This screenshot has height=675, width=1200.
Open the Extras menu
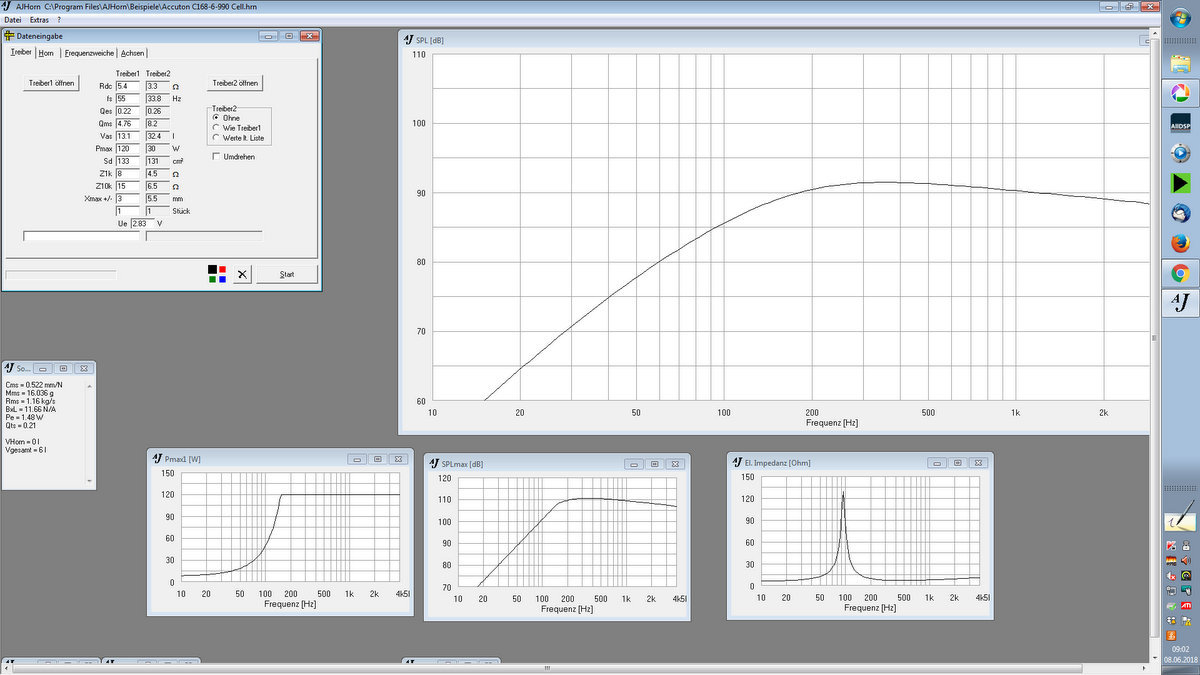click(39, 20)
